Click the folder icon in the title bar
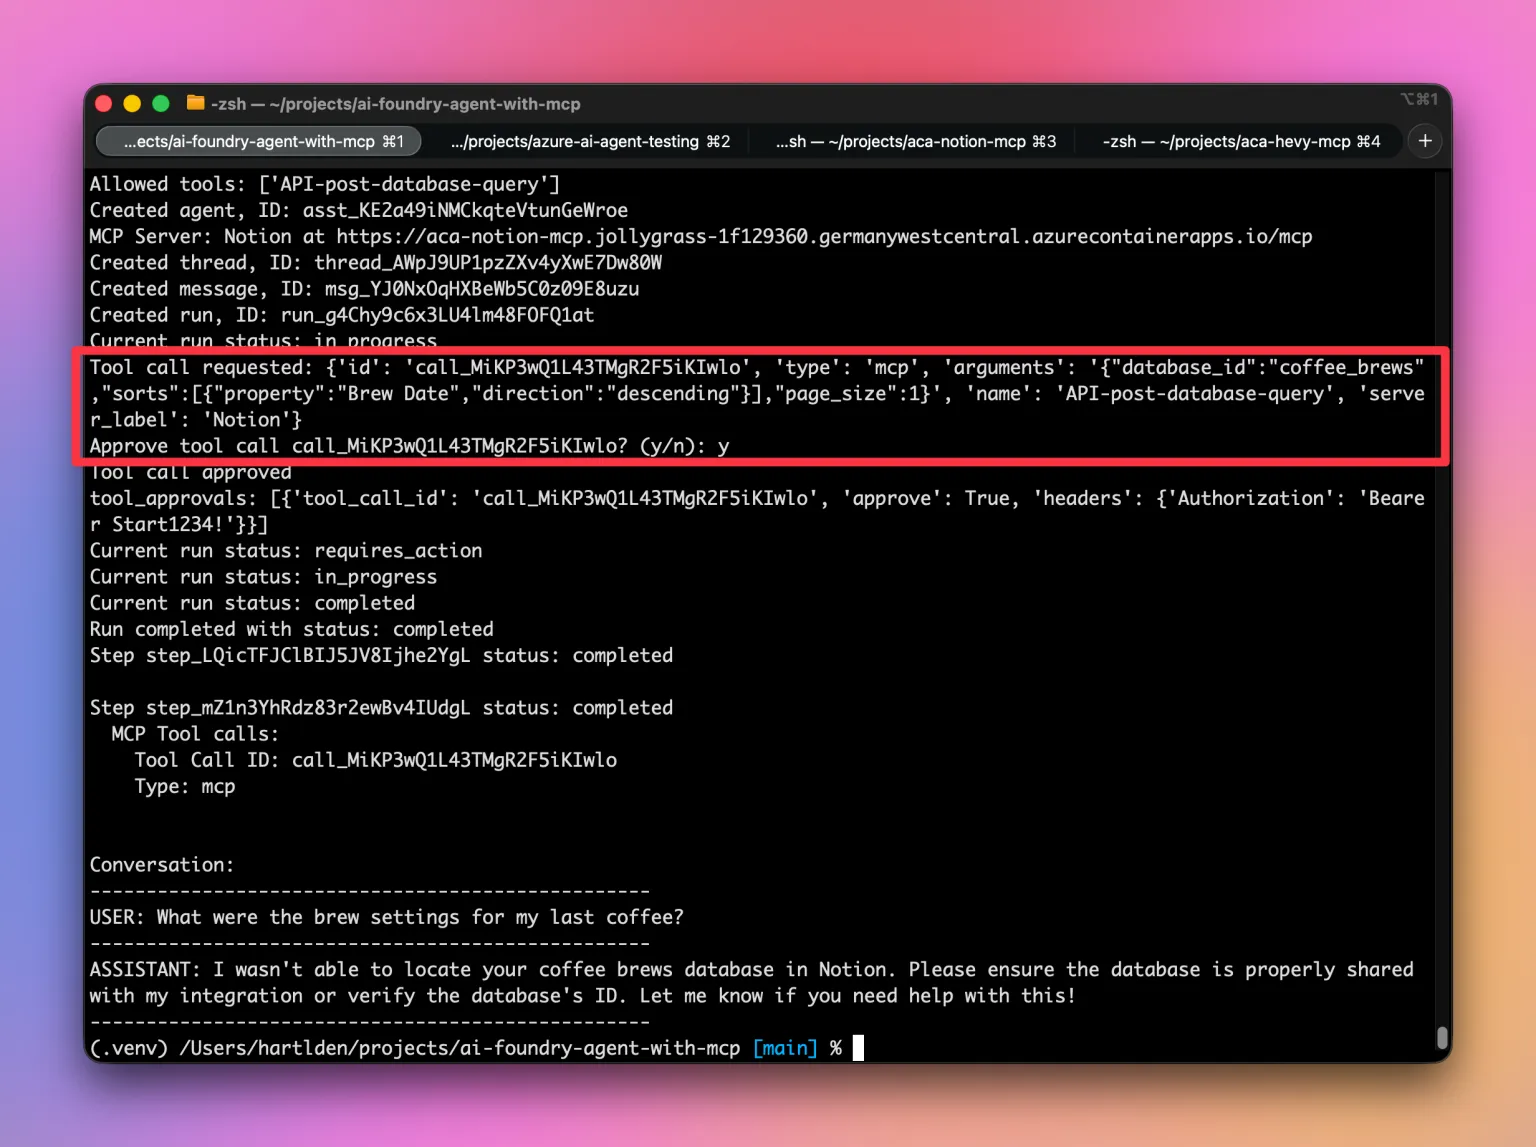The height and width of the screenshot is (1147, 1536). coord(195,103)
